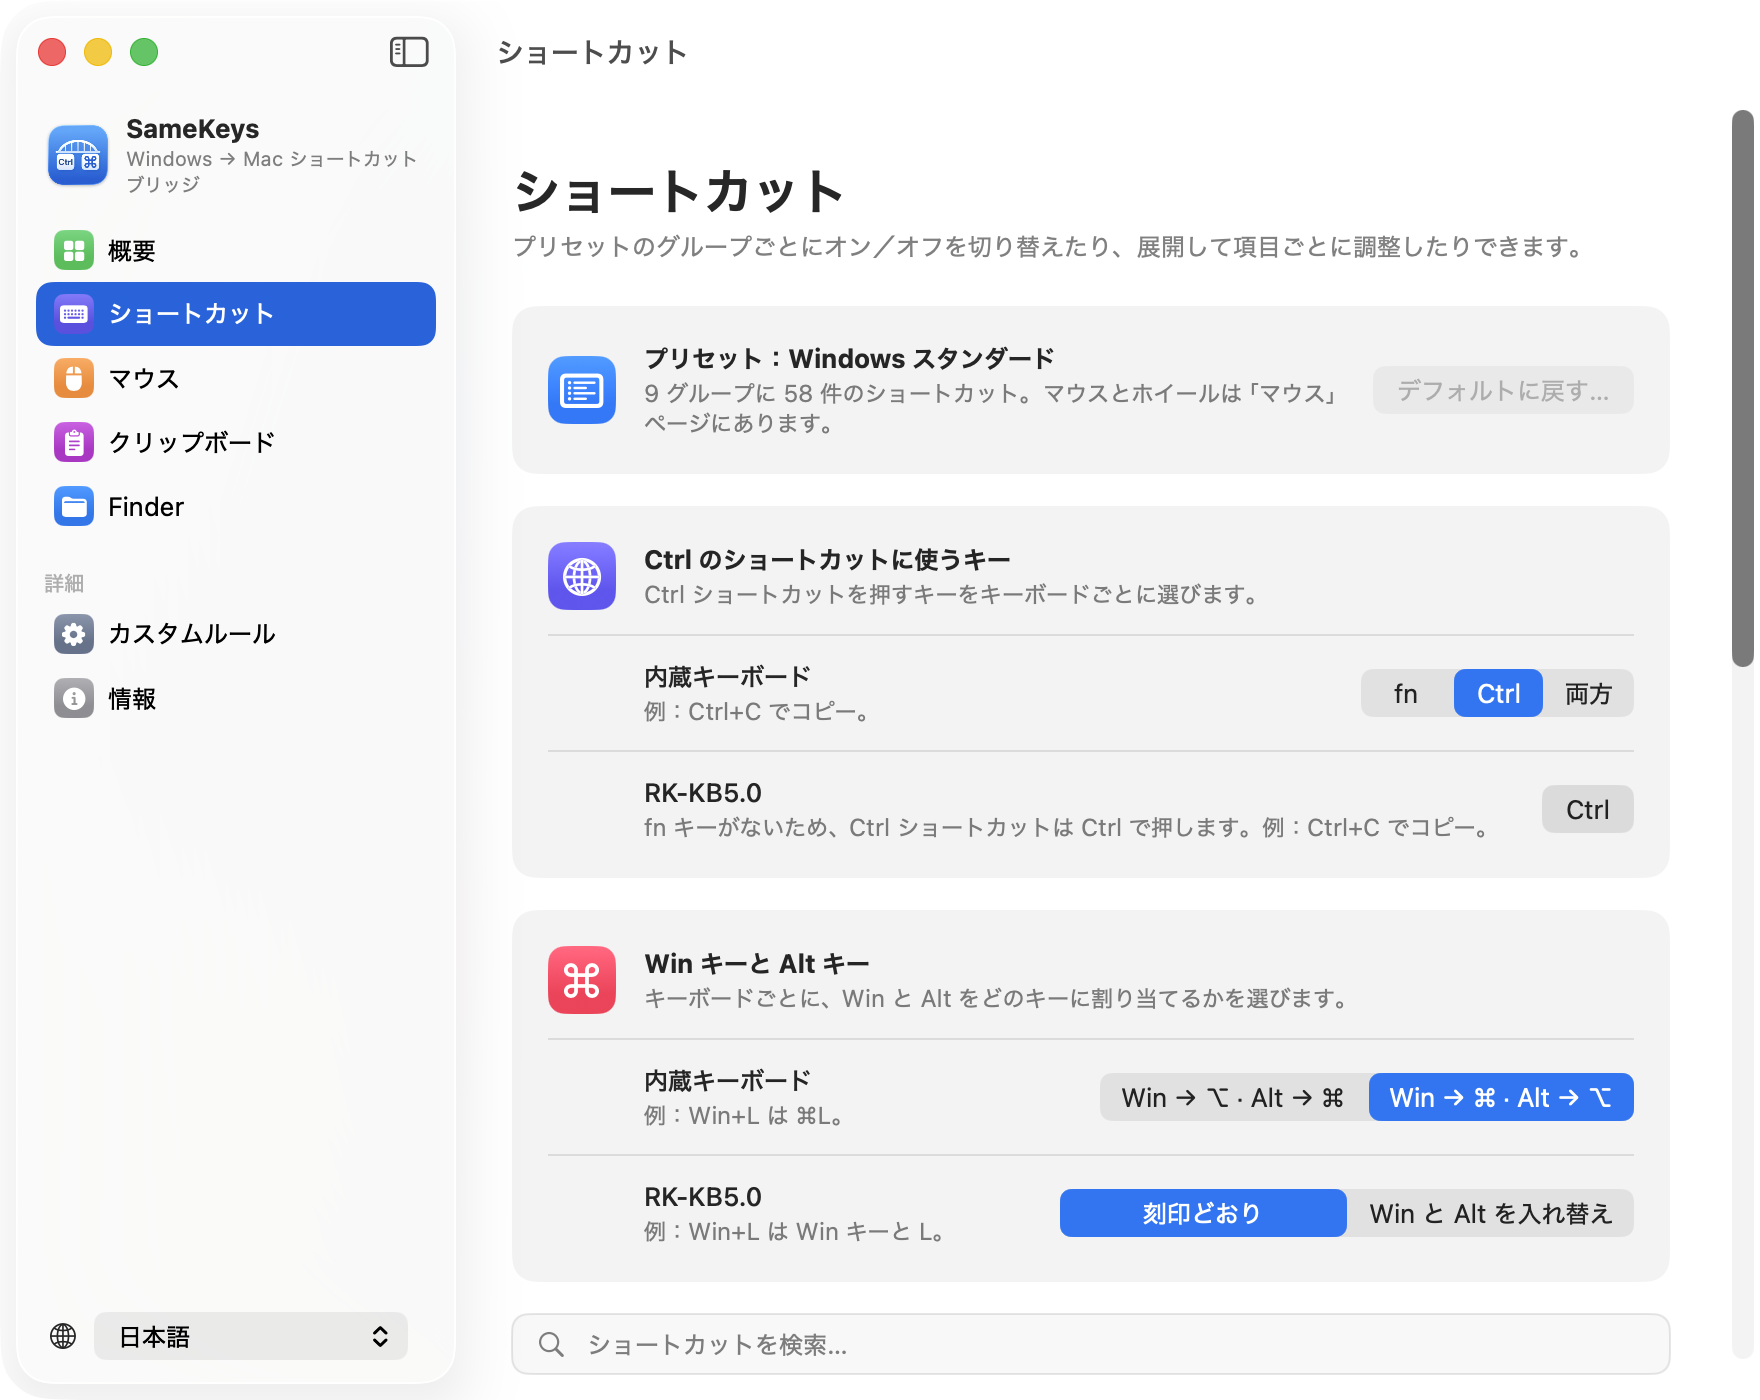
Task: Click the magnifier icon in the search field
Action: (x=551, y=1344)
